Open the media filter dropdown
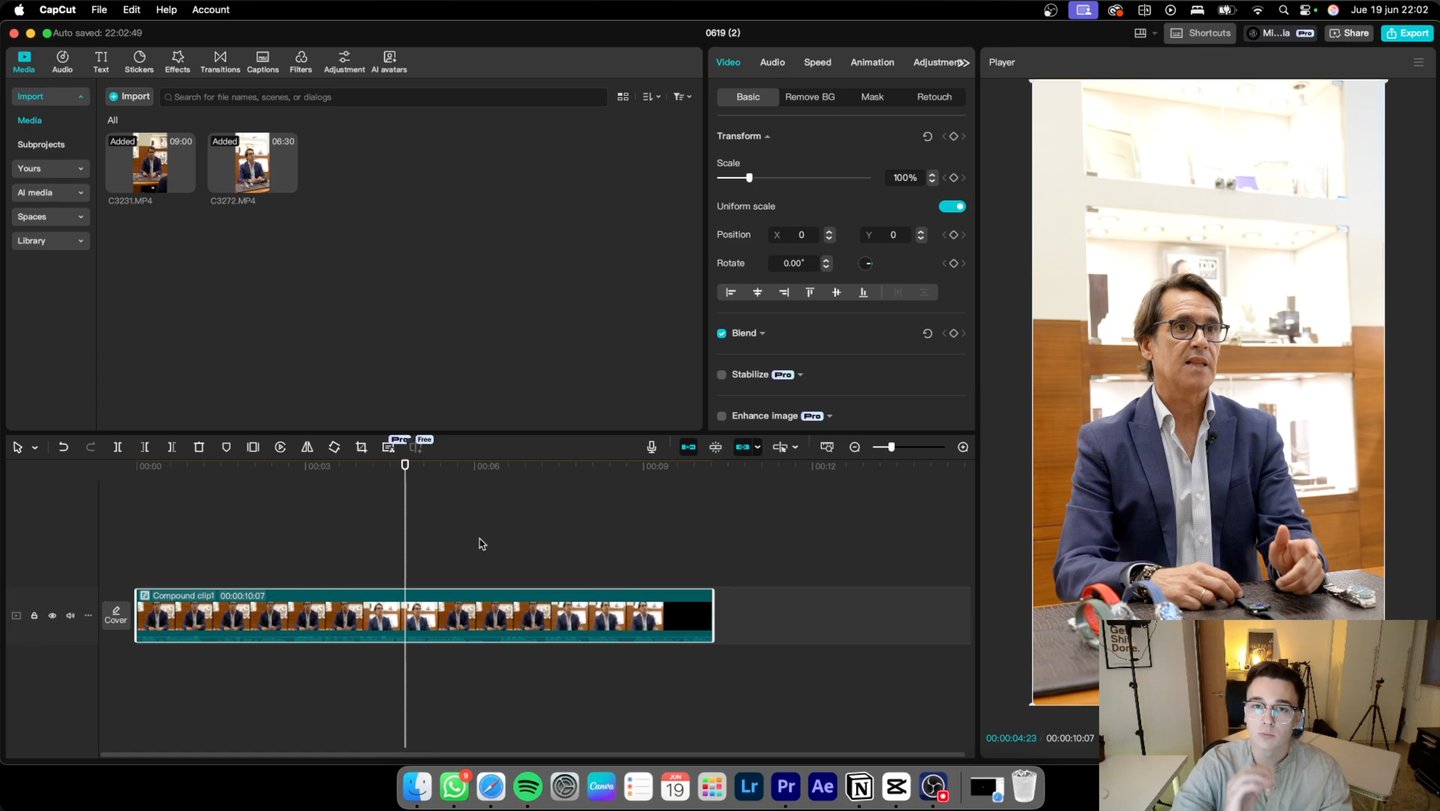Viewport: 1440px width, 811px height. [x=682, y=97]
